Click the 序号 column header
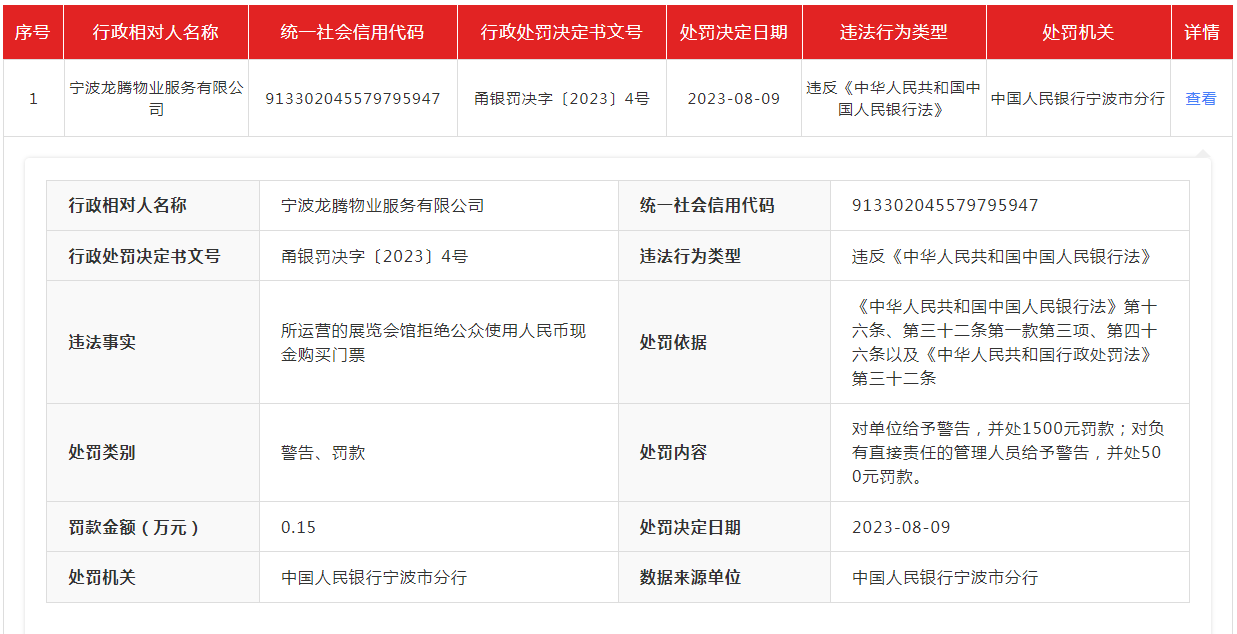Viewport: 1237px width, 634px height. pyautogui.click(x=33, y=32)
